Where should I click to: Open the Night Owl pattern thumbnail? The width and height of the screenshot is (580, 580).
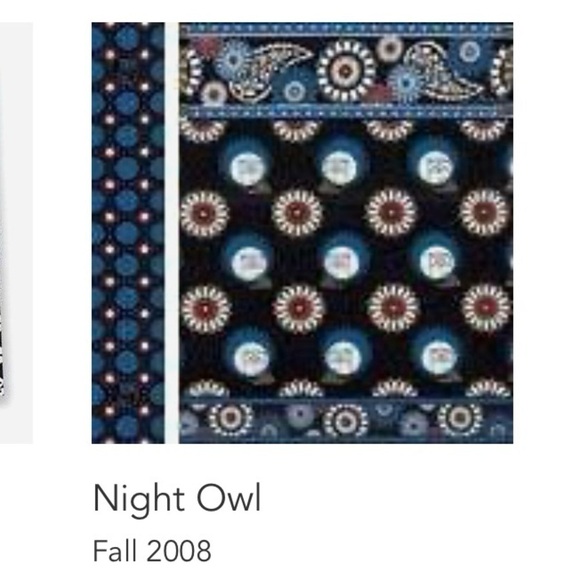point(302,233)
